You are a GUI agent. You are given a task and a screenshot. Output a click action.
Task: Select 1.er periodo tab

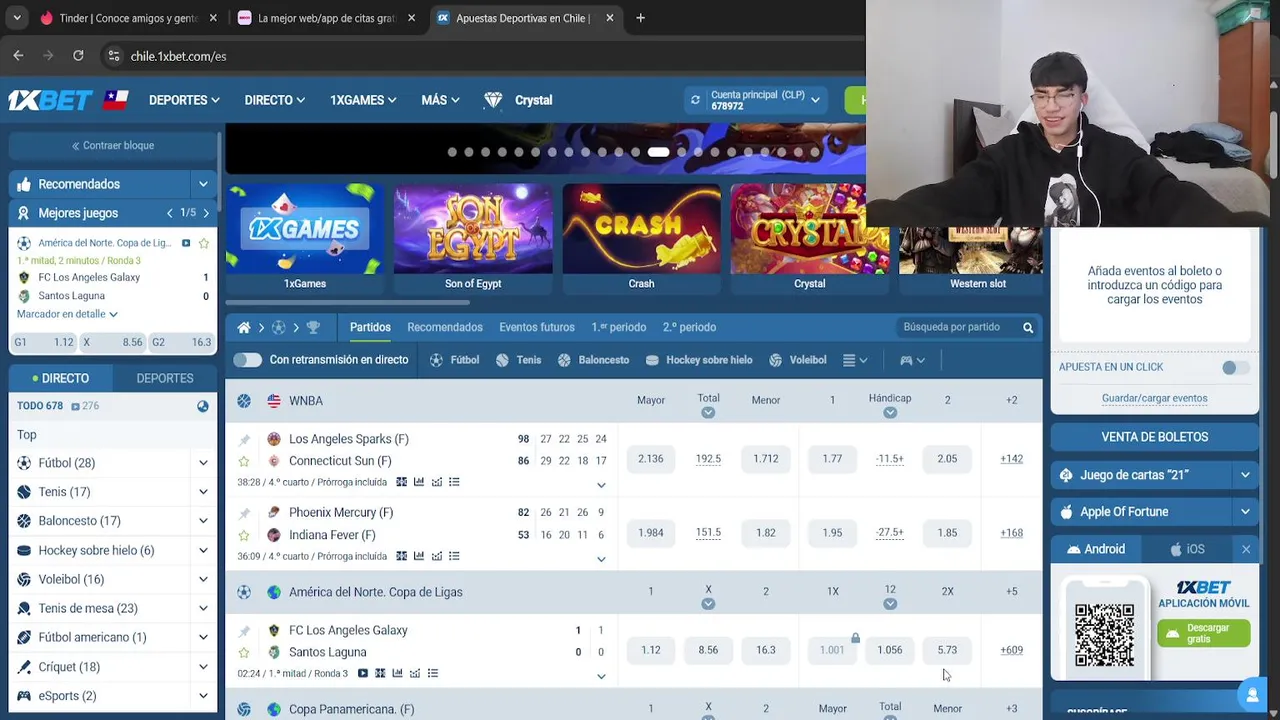[619, 327]
